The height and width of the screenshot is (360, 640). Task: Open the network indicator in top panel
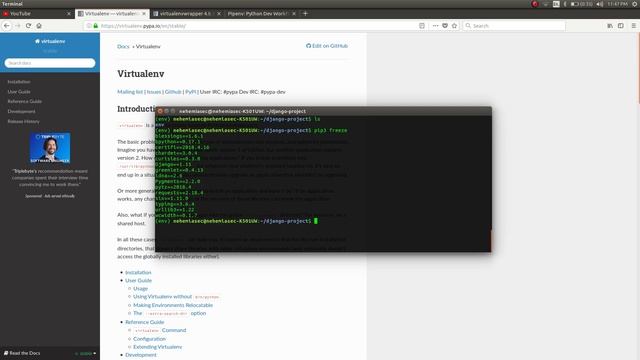click(545, 4)
